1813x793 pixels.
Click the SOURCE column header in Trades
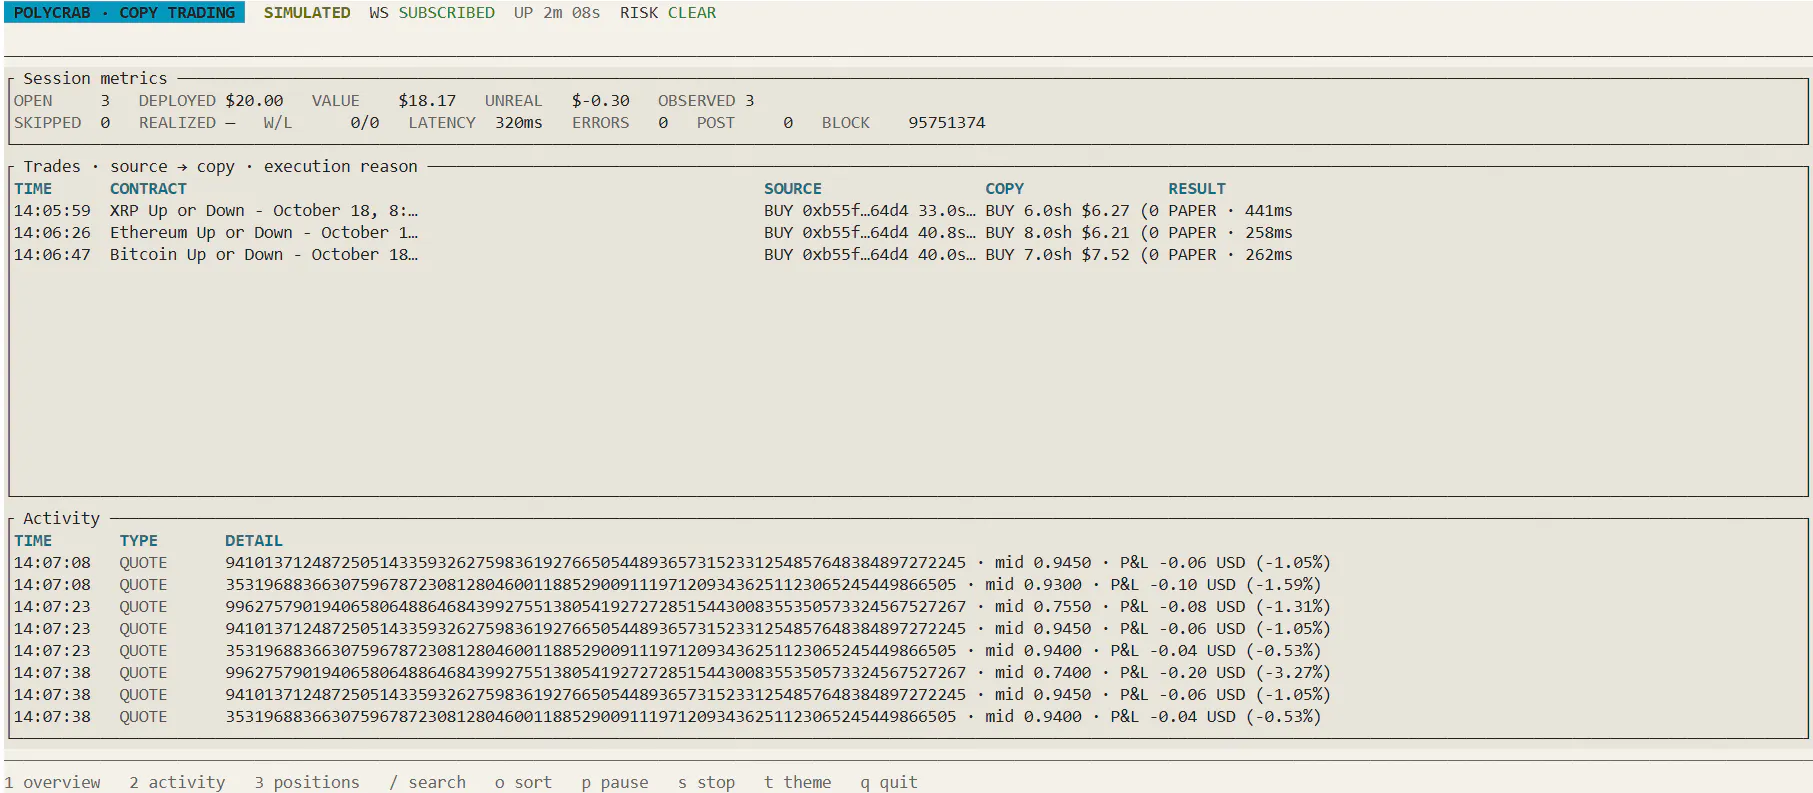click(793, 189)
